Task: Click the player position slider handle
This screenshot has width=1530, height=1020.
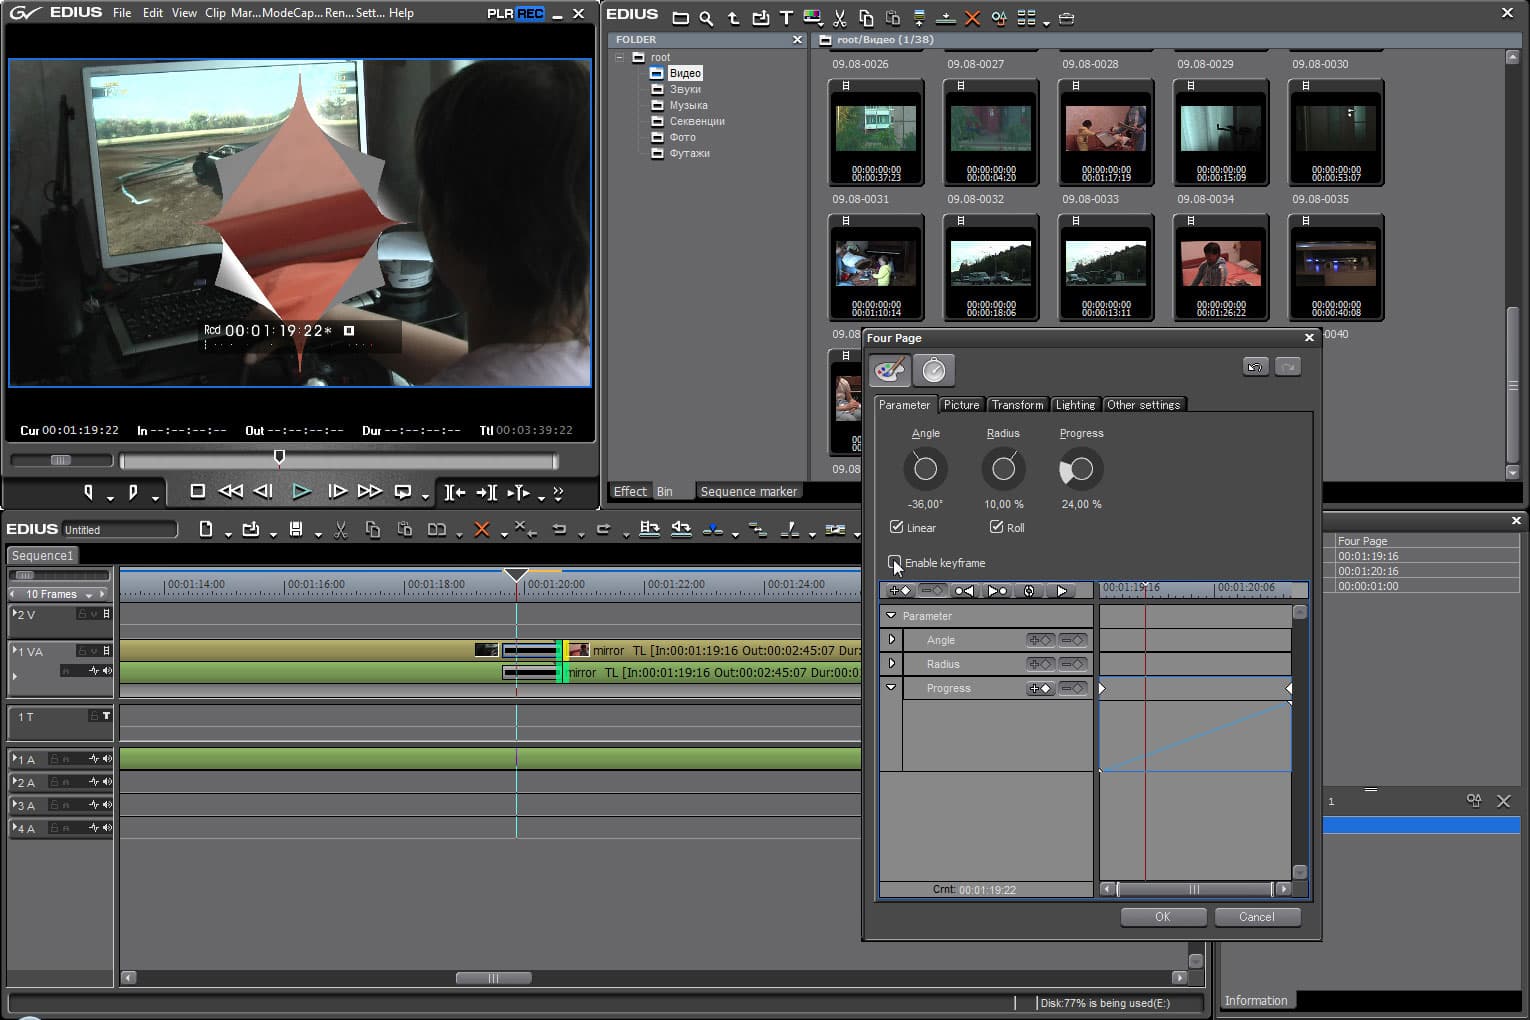Action: pos(279,458)
